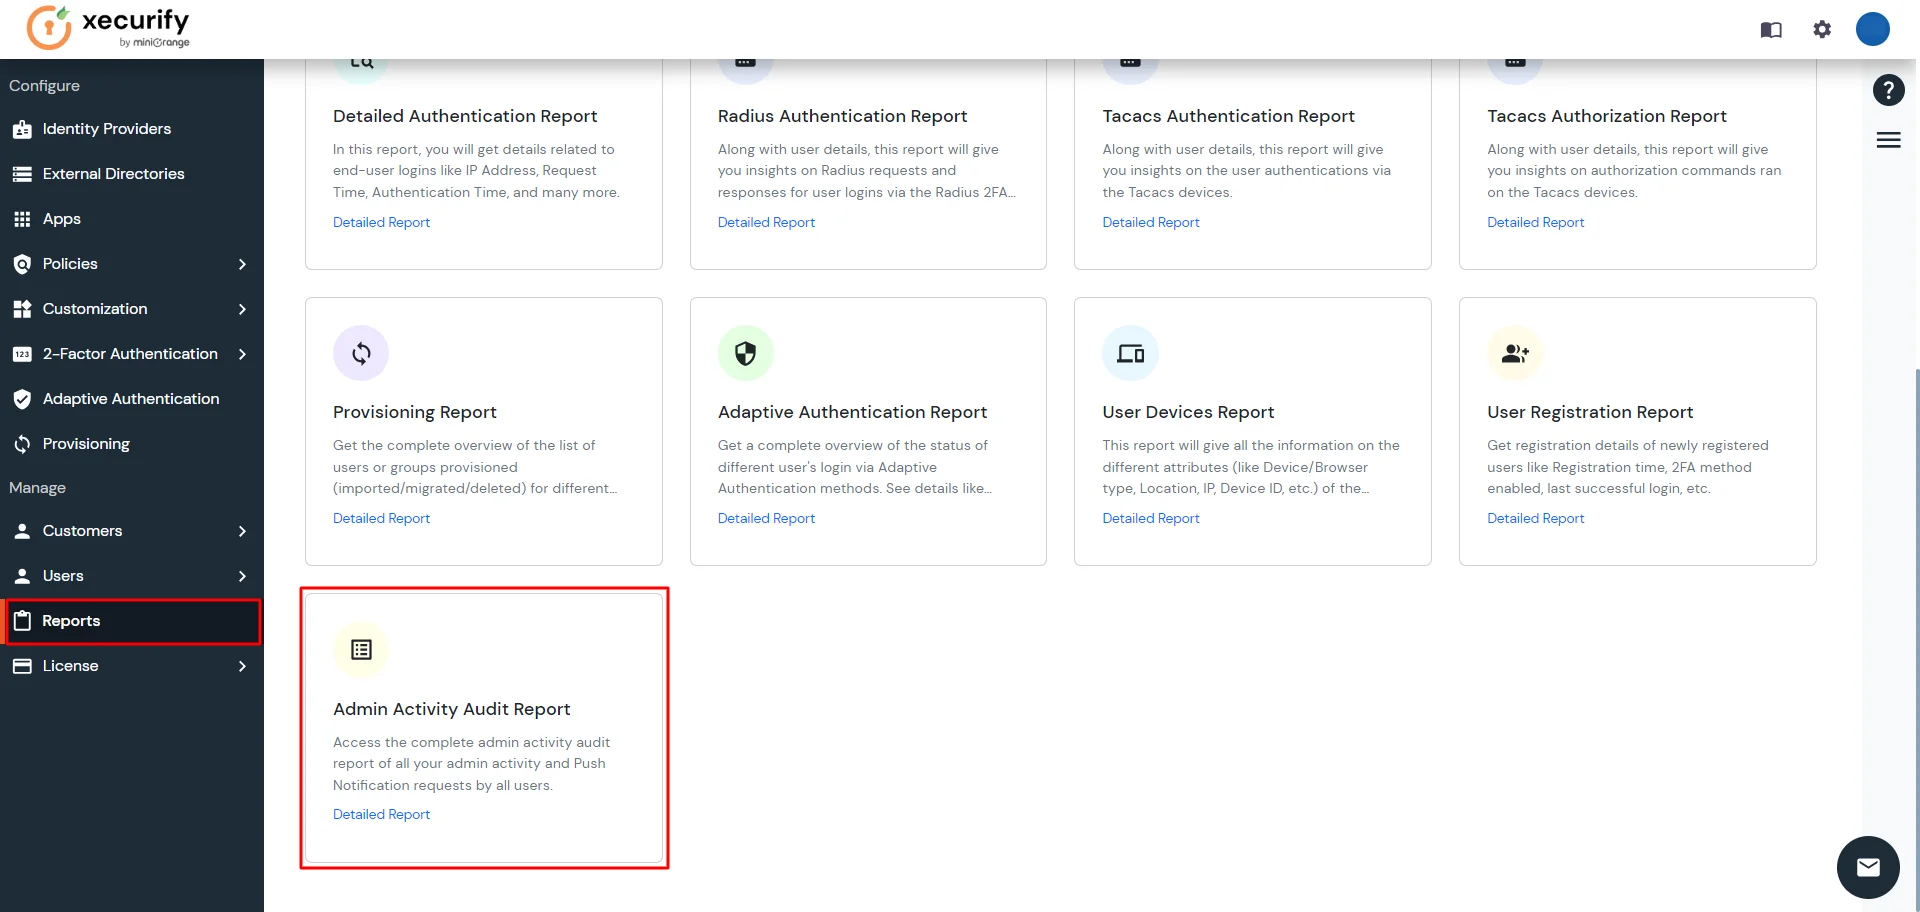Click the User Registration Report people icon
This screenshot has width=1920, height=912.
(1514, 352)
